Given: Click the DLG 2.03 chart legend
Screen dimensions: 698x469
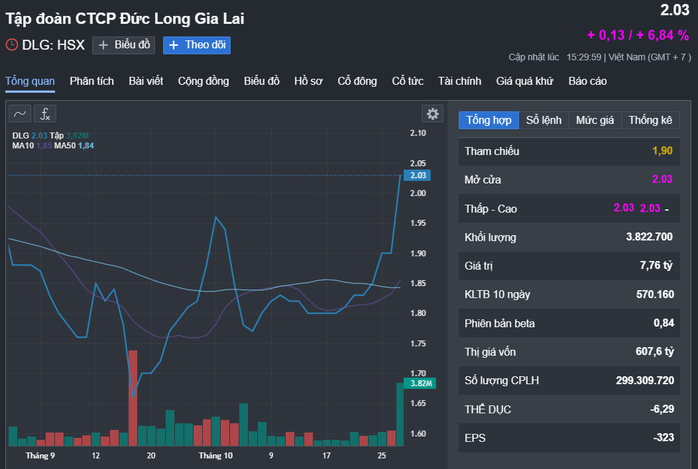Looking at the screenshot, I should point(29,136).
